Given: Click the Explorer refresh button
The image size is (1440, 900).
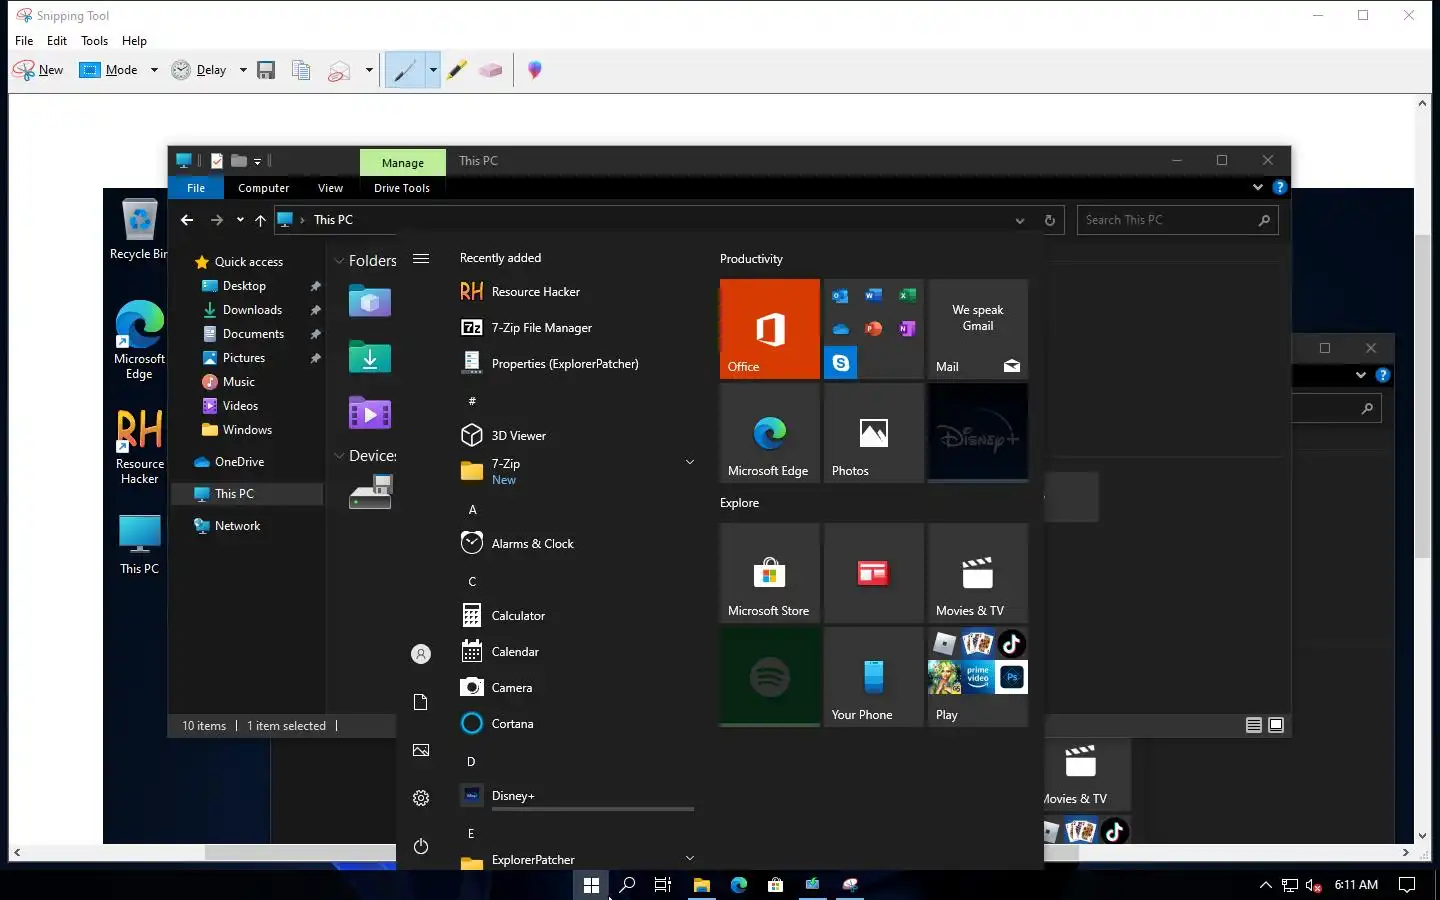Looking at the screenshot, I should click(1049, 221).
